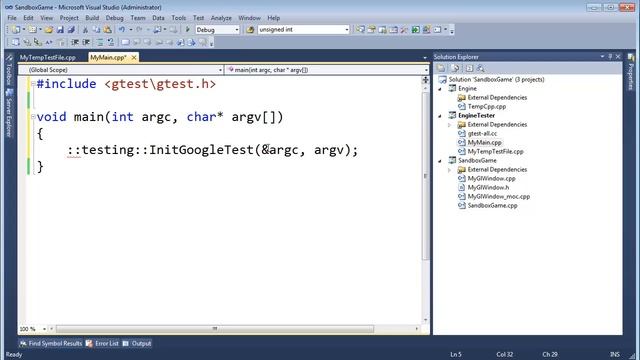Screen dimensions: 640x360
Task: Expand External Dependencies under EngineTester
Action: click(x=450, y=125)
